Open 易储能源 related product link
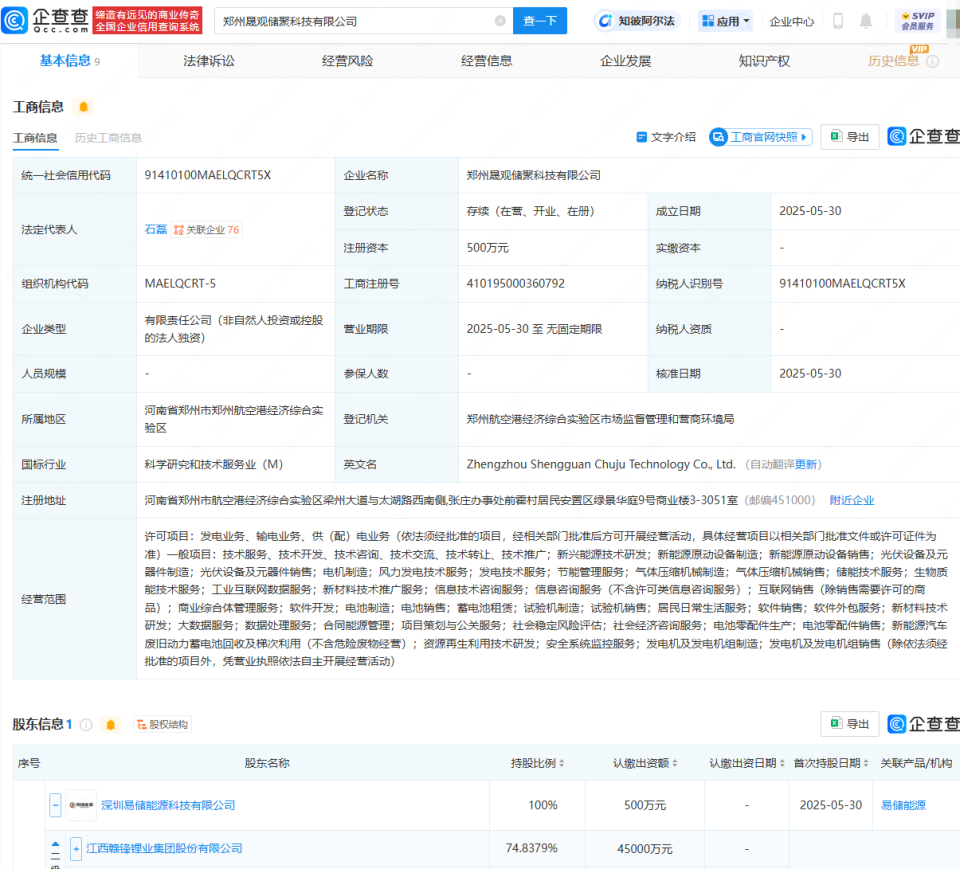Screen dimensions: 960x869 903,805
